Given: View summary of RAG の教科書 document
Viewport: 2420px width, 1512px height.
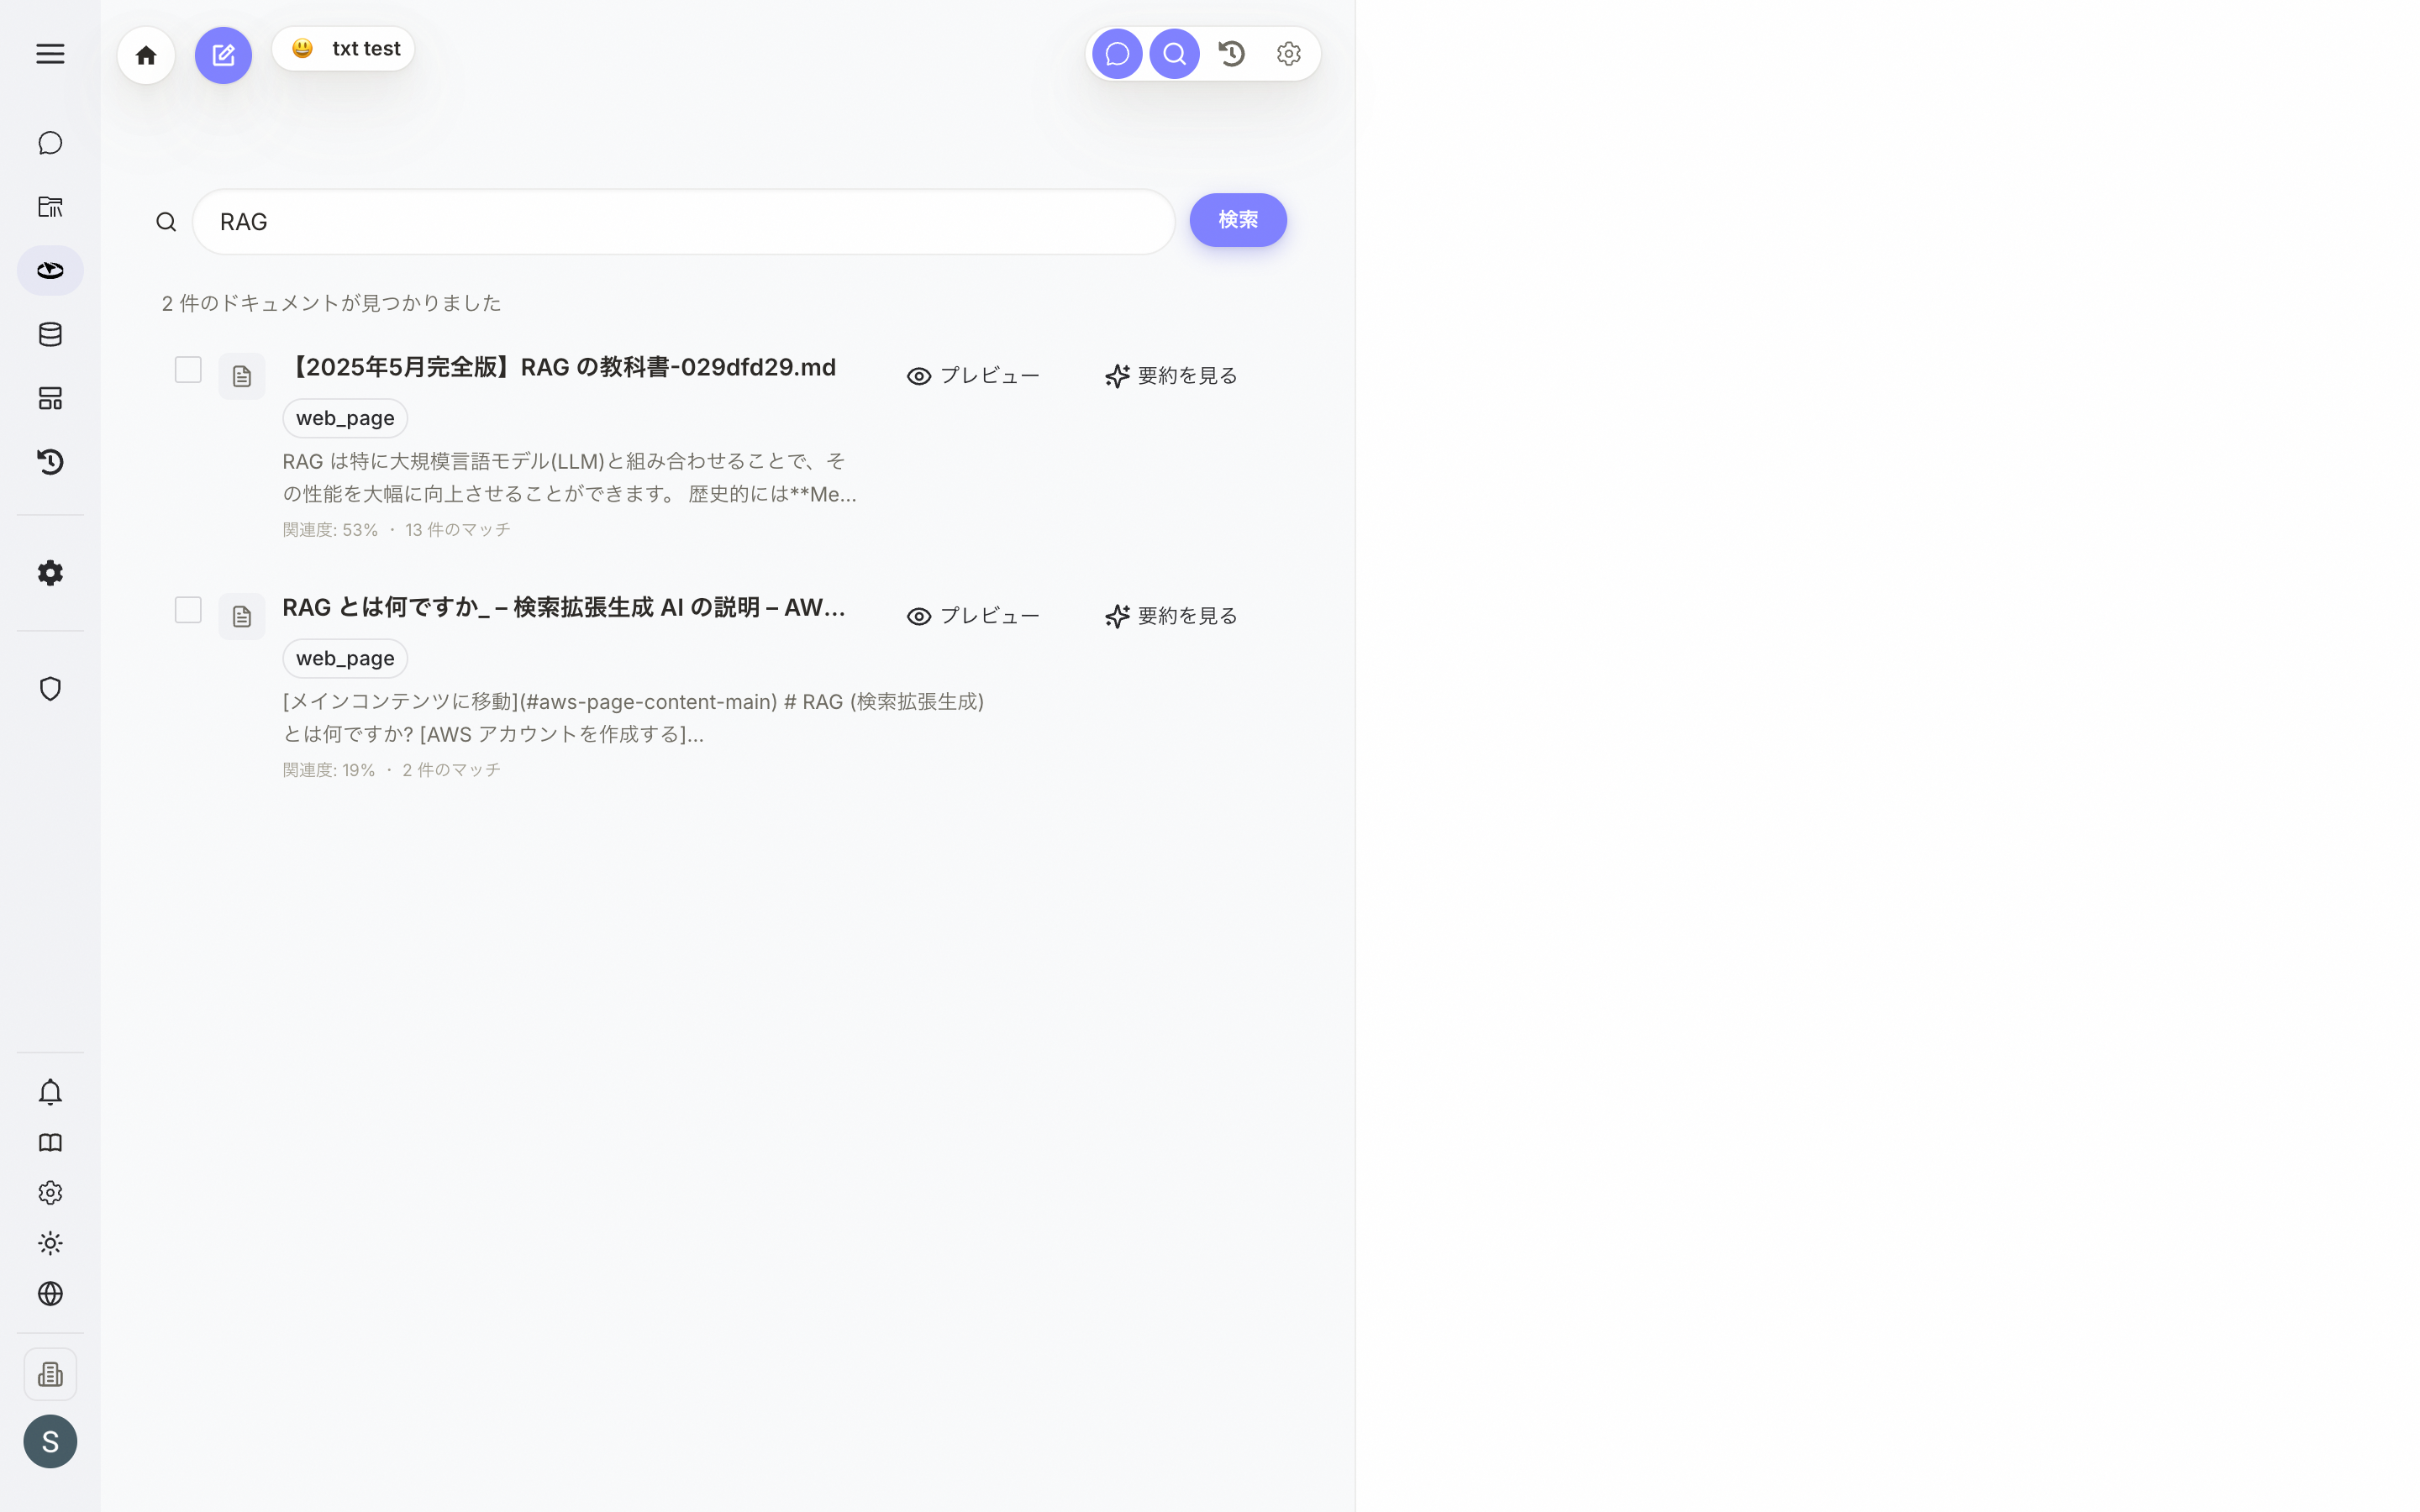Looking at the screenshot, I should click(x=1171, y=376).
